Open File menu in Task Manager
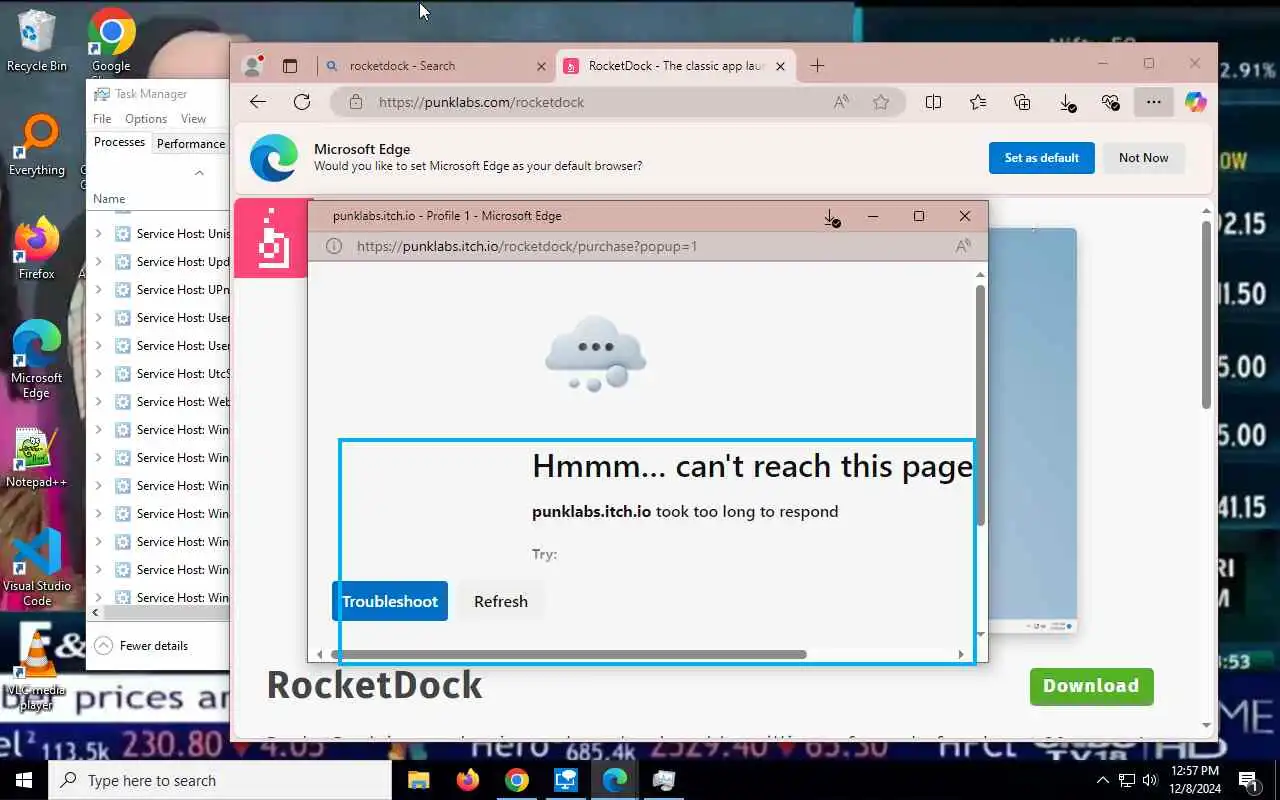Screen dimensions: 1280x800 coord(102,118)
